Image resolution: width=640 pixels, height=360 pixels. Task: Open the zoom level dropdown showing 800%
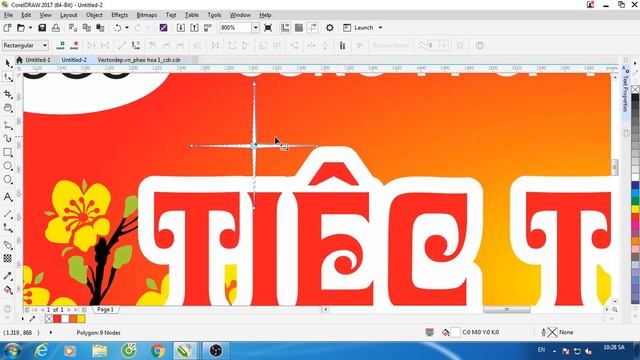256,28
